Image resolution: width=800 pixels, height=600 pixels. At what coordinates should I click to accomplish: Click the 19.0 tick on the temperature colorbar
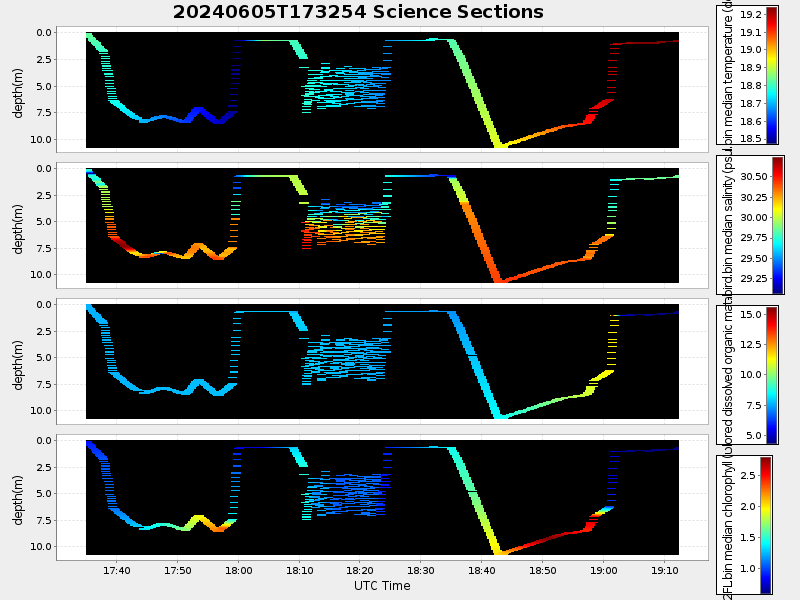click(751, 49)
